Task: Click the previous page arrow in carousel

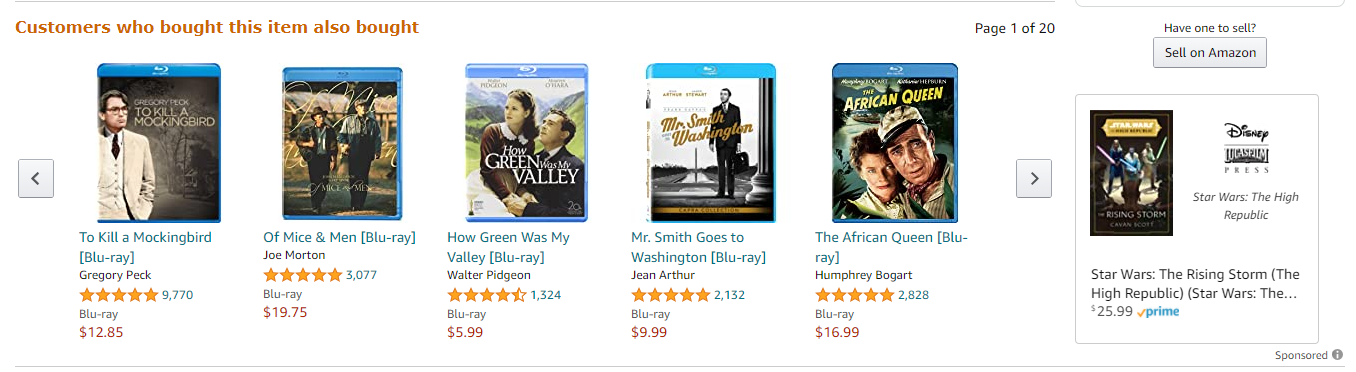Action: pos(36,178)
